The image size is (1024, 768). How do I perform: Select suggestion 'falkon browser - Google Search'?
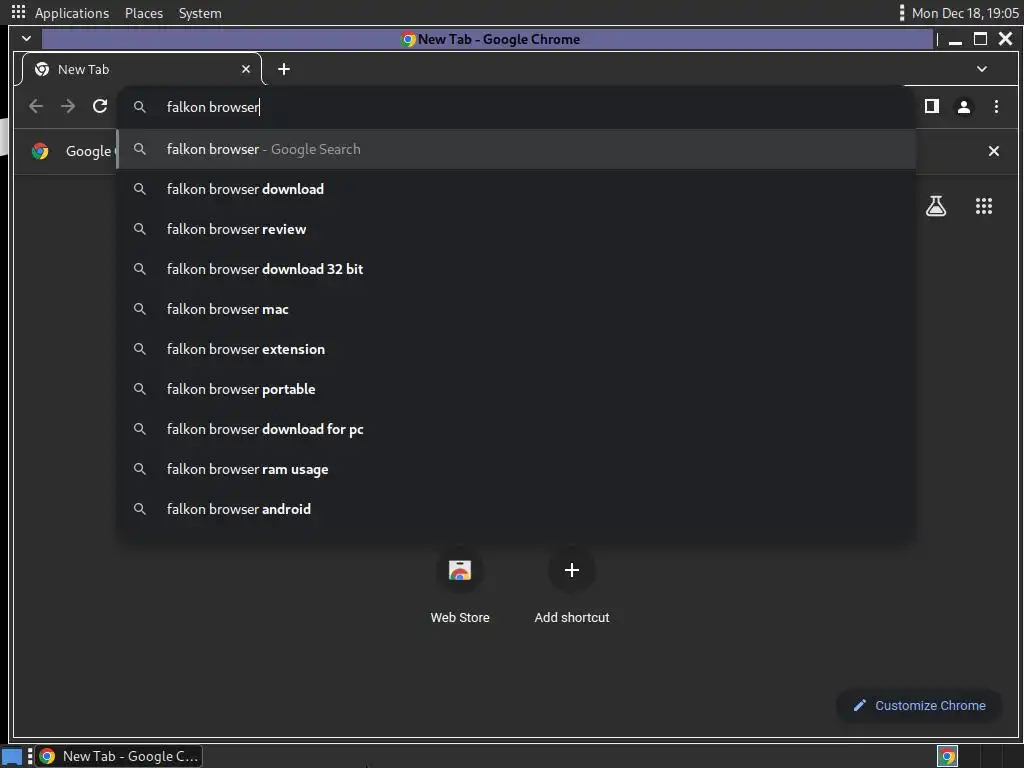[516, 150]
